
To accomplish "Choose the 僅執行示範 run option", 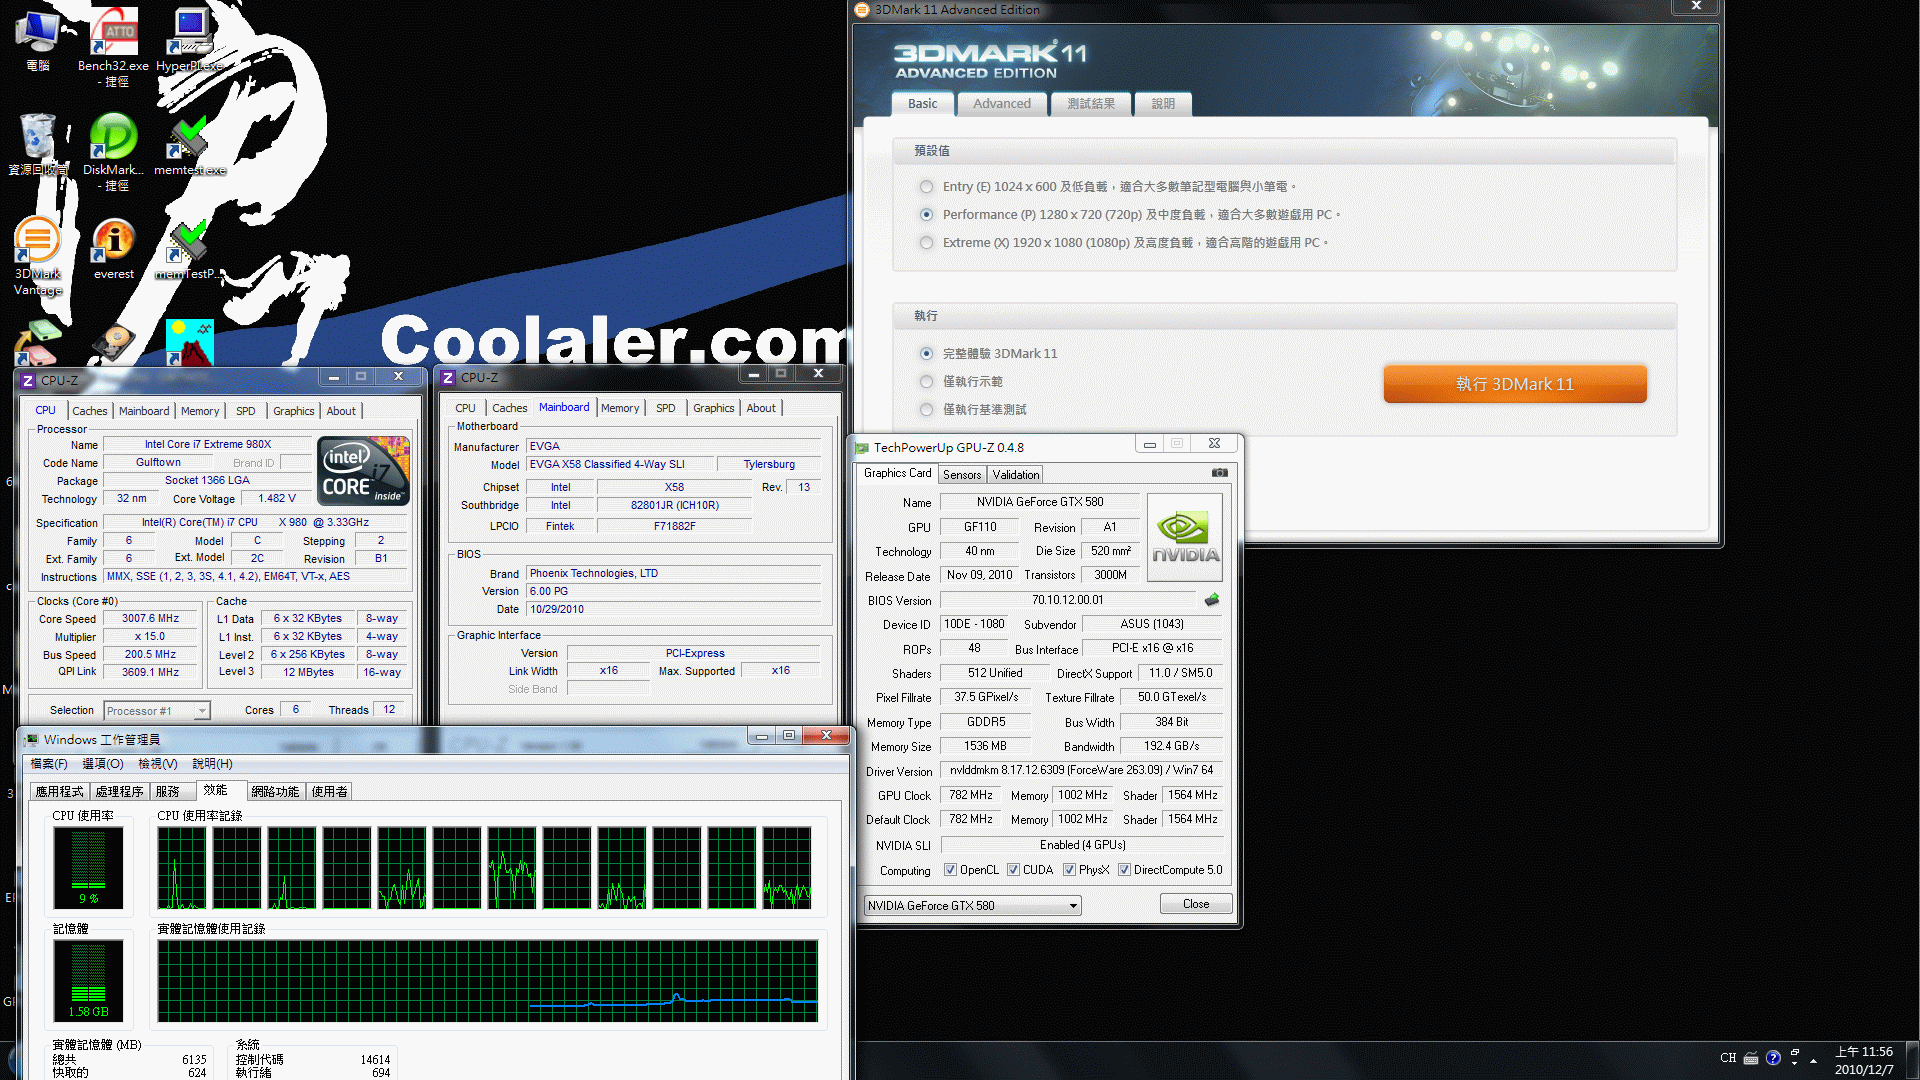I will [926, 382].
